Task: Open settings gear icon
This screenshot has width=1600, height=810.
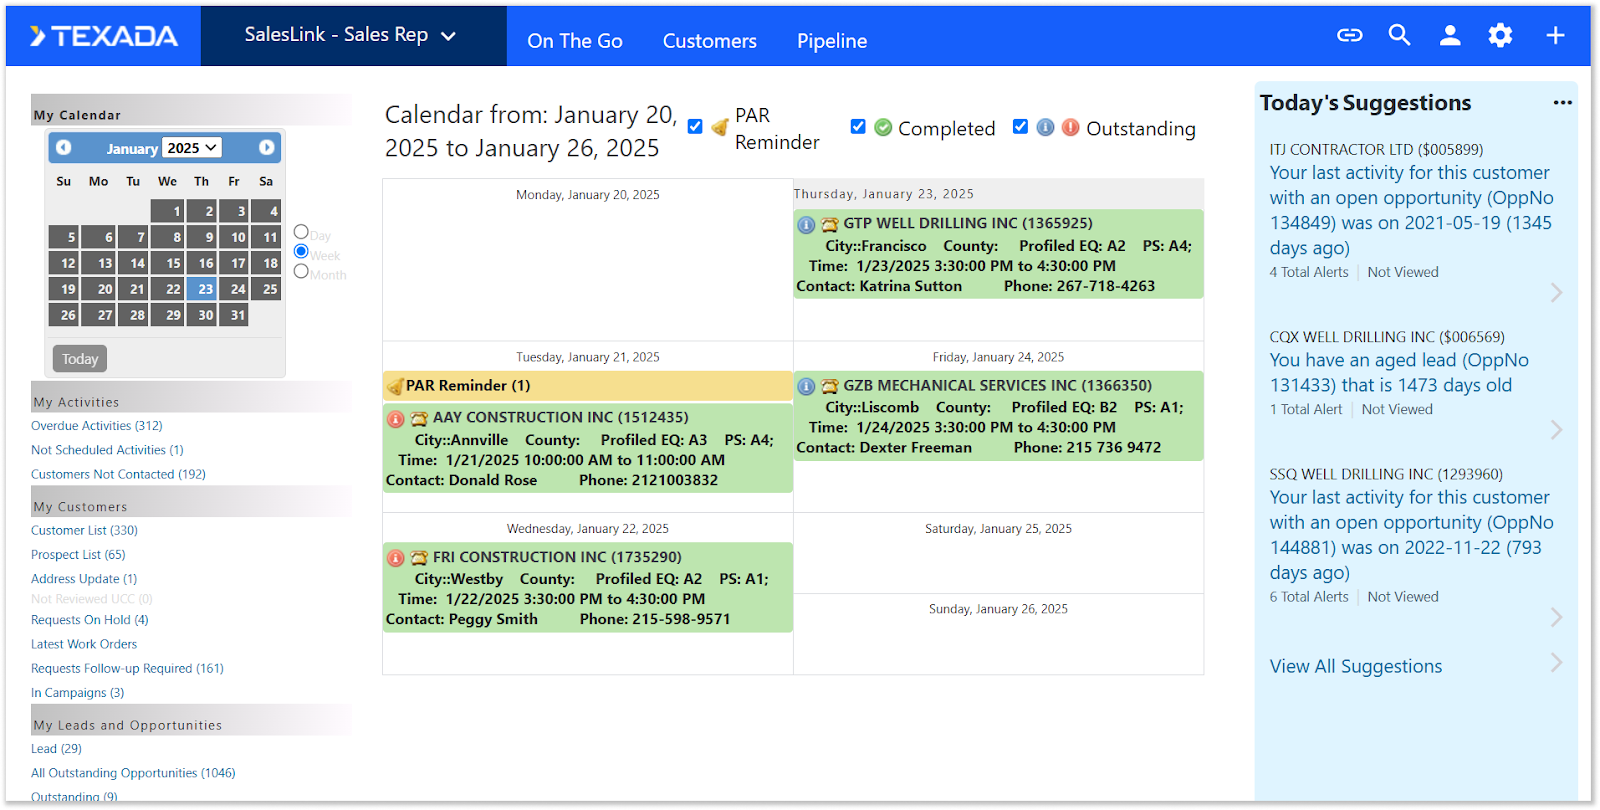Action: pos(1500,36)
